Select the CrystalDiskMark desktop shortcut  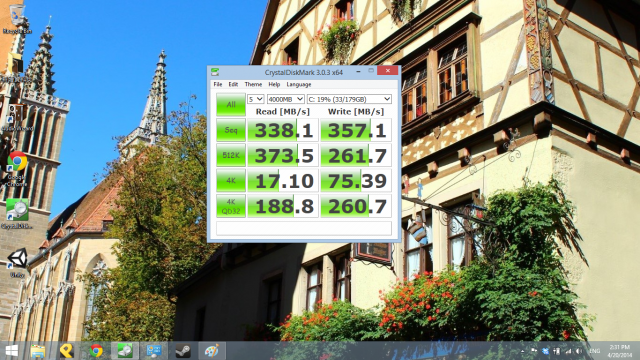pos(17,214)
